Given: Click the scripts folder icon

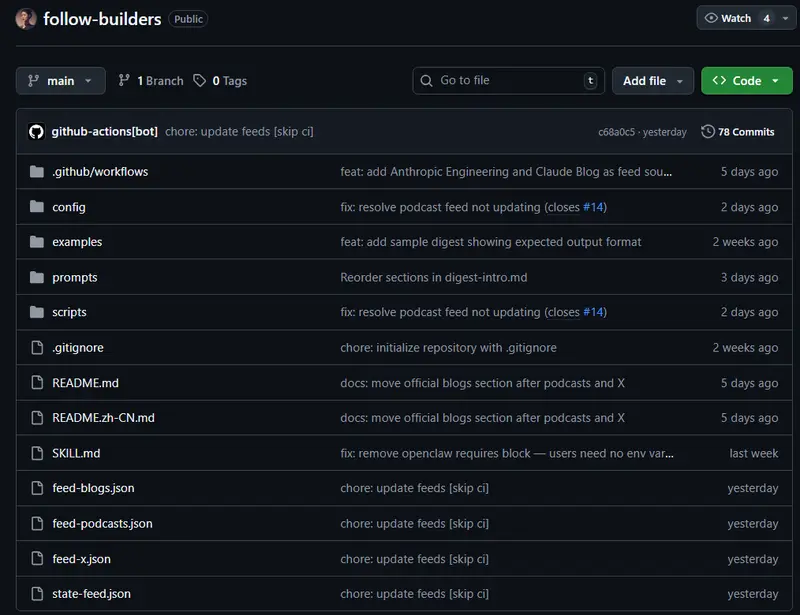Looking at the screenshot, I should click(x=37, y=312).
